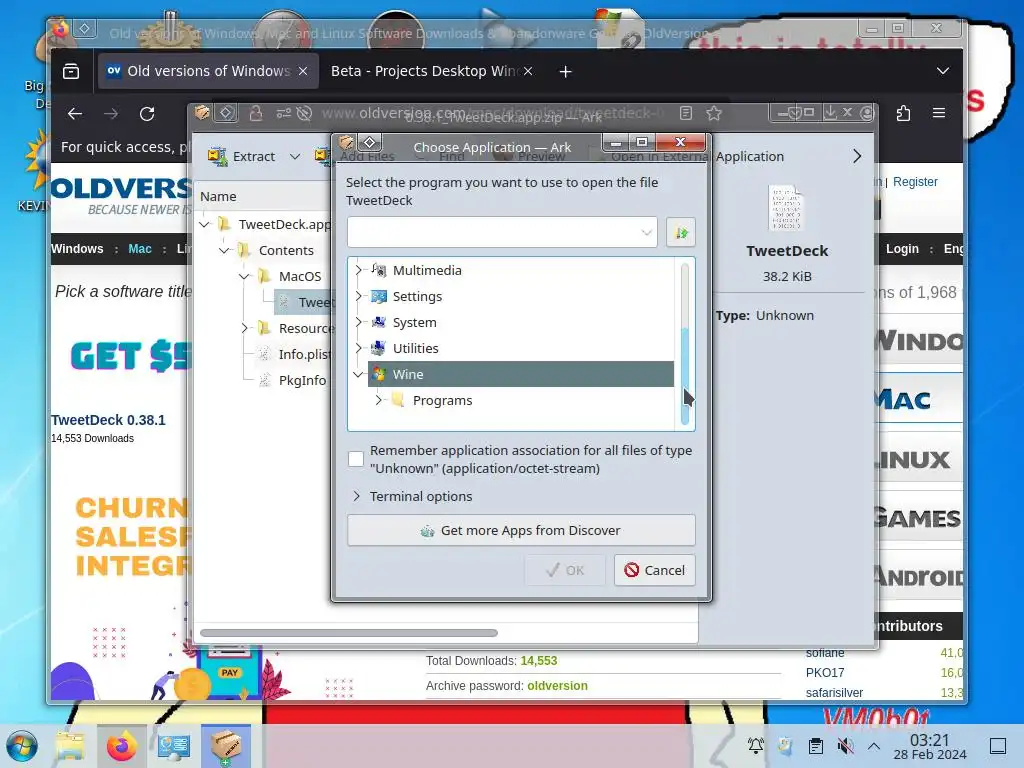Open the Extract dropdown arrow in Ark
The height and width of the screenshot is (768, 1024).
[x=295, y=157]
